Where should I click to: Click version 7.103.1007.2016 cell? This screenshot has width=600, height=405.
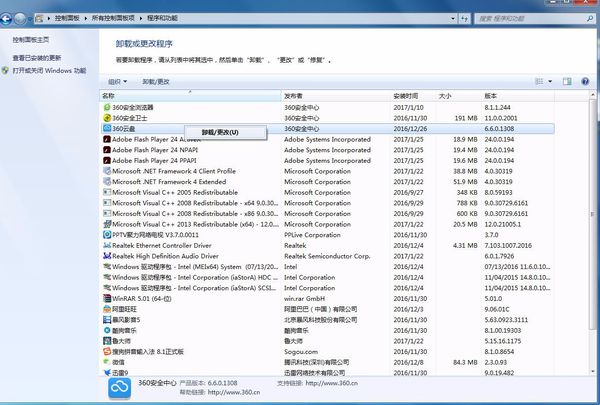click(508, 245)
